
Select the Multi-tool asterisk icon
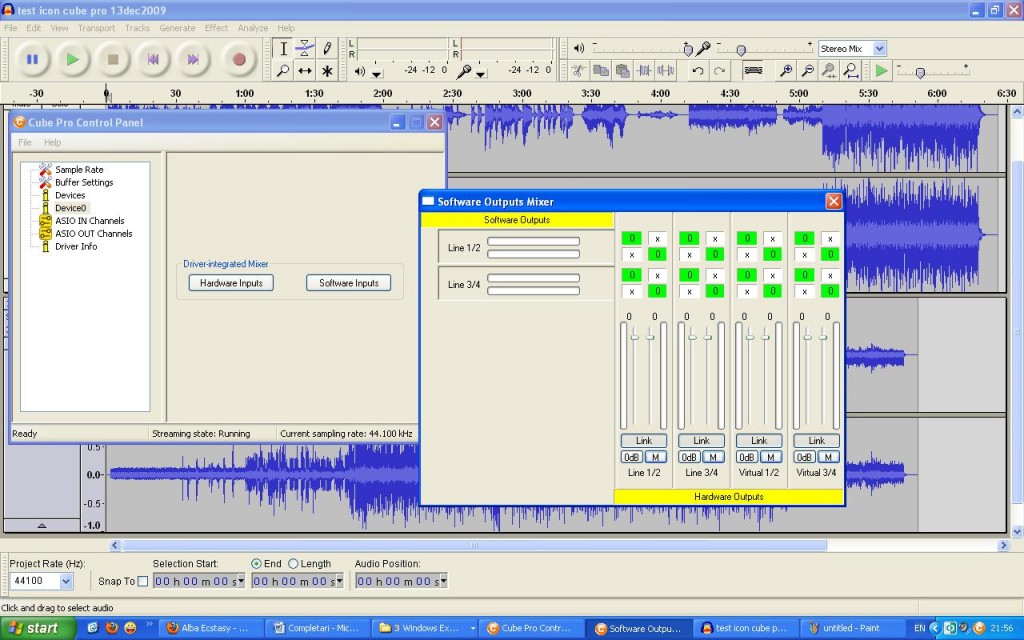(327, 71)
